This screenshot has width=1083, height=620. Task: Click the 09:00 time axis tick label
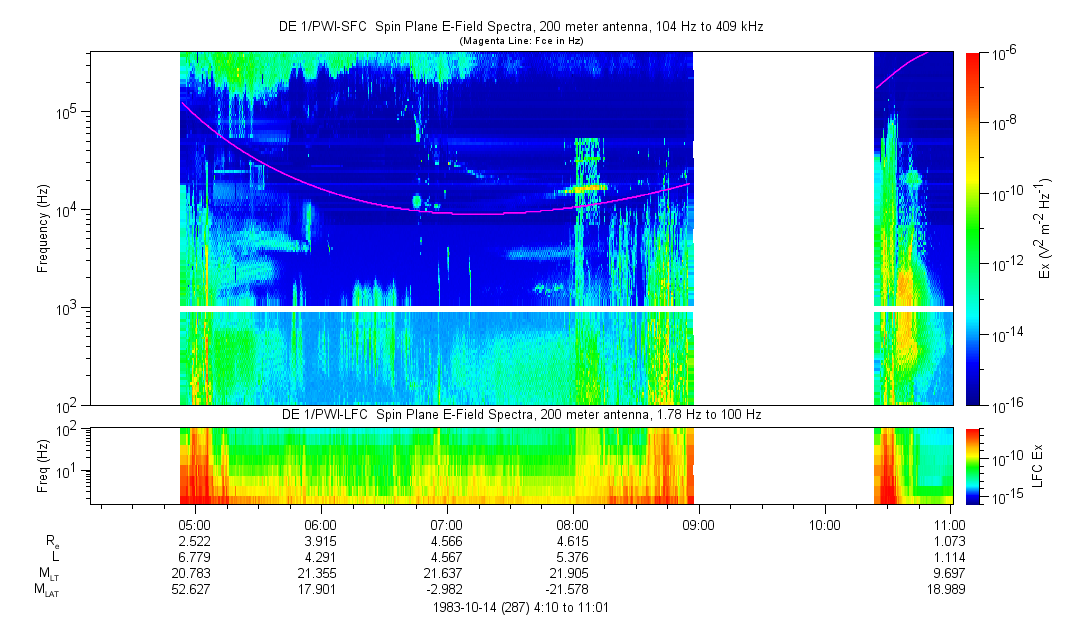(x=698, y=524)
